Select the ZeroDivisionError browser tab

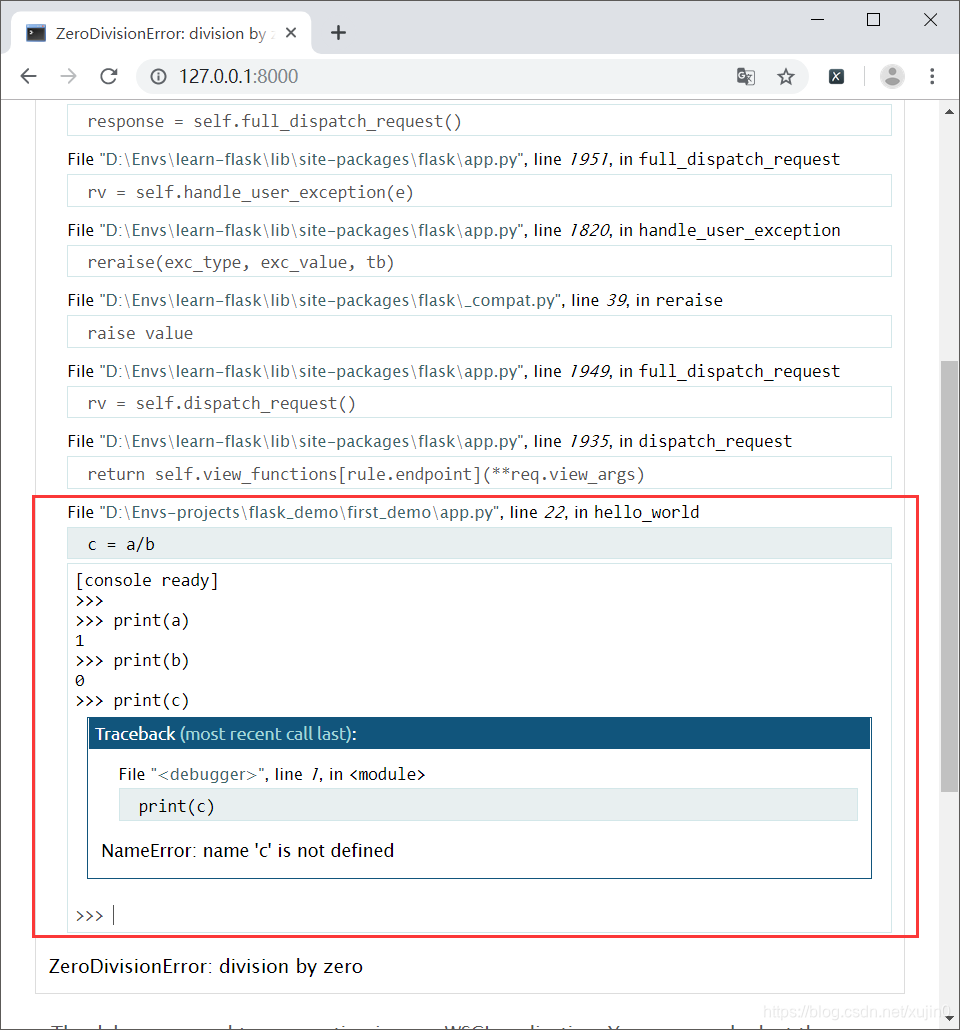[x=161, y=34]
